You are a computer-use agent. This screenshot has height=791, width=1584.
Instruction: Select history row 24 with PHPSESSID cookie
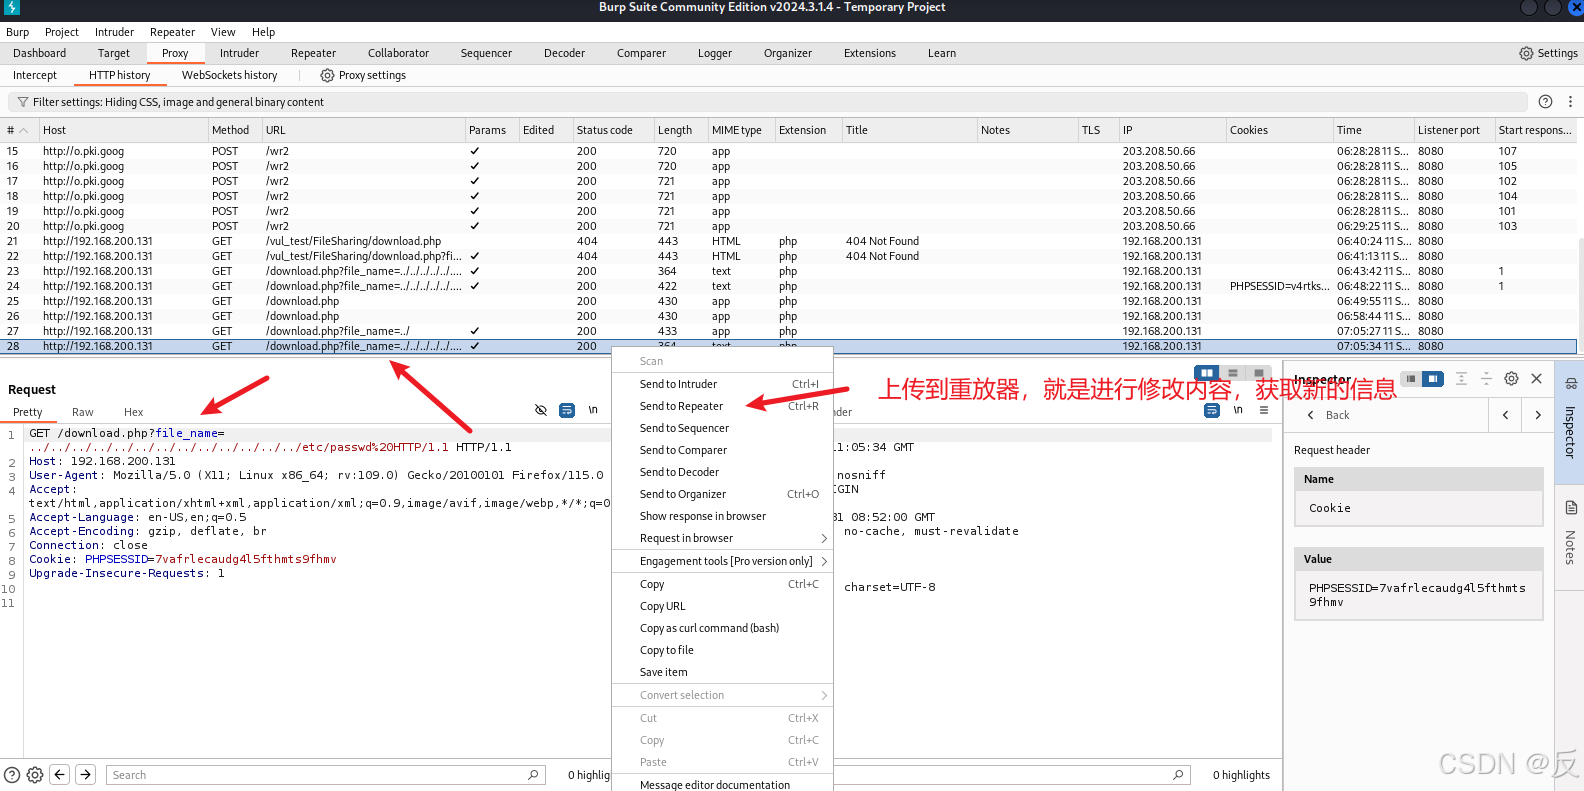789,286
